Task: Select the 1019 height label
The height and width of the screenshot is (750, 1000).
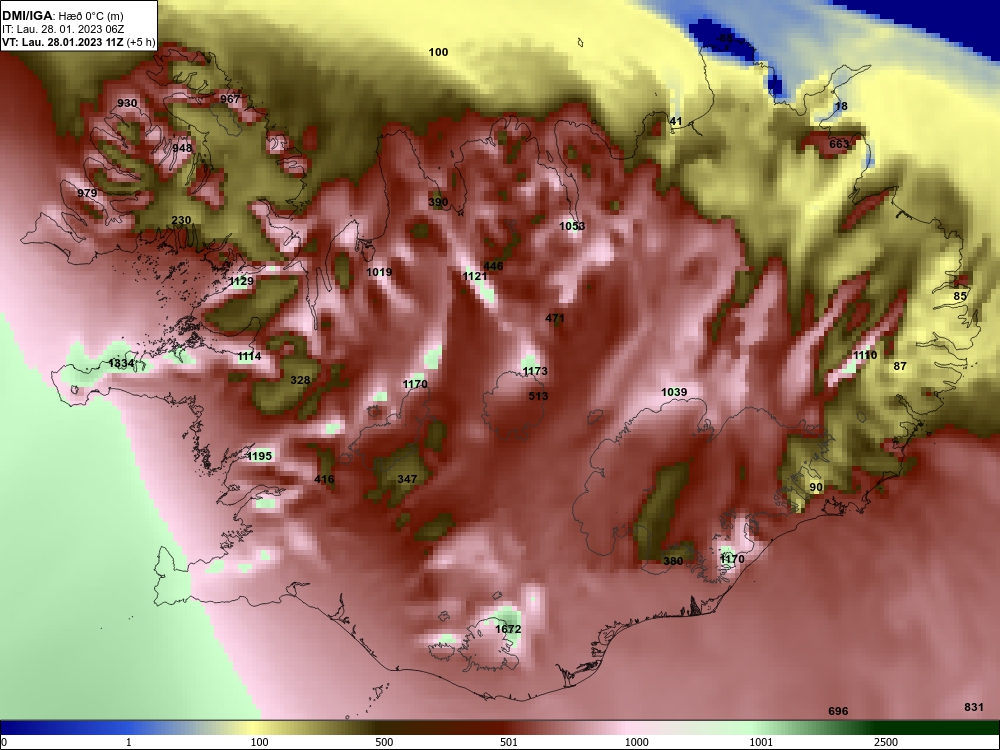Action: click(379, 272)
